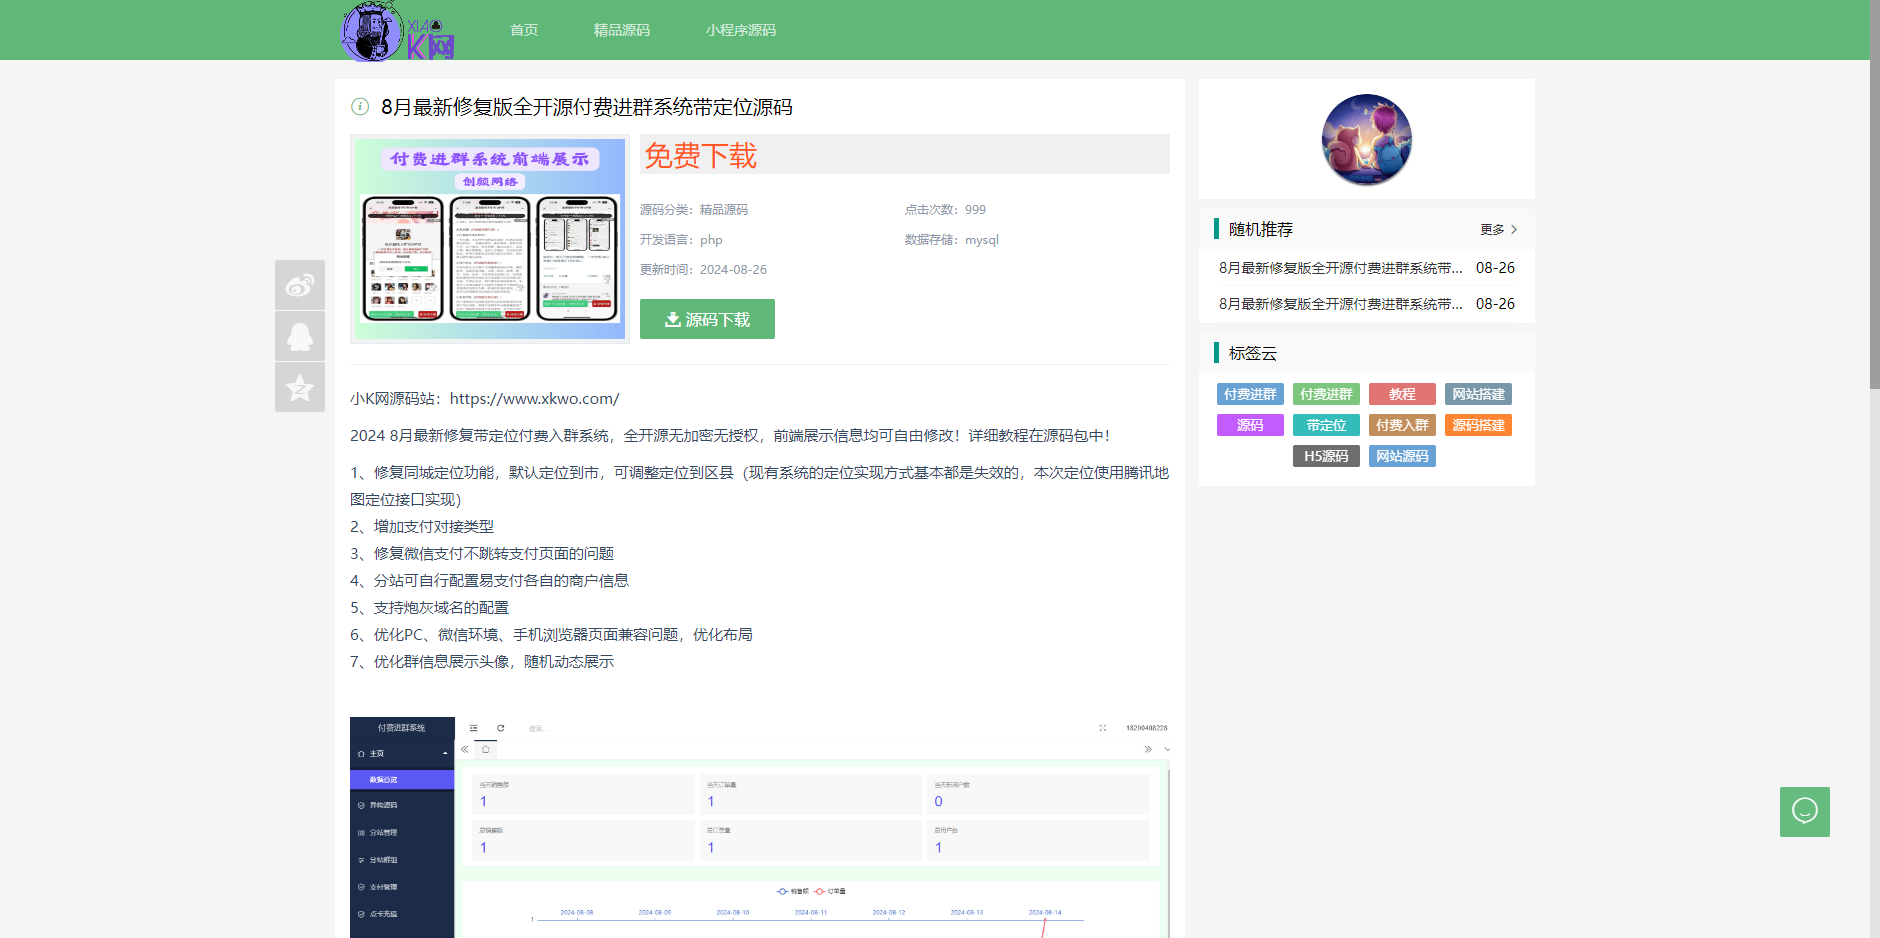Select the 带定位 tag
This screenshot has width=1880, height=938.
pyautogui.click(x=1326, y=424)
